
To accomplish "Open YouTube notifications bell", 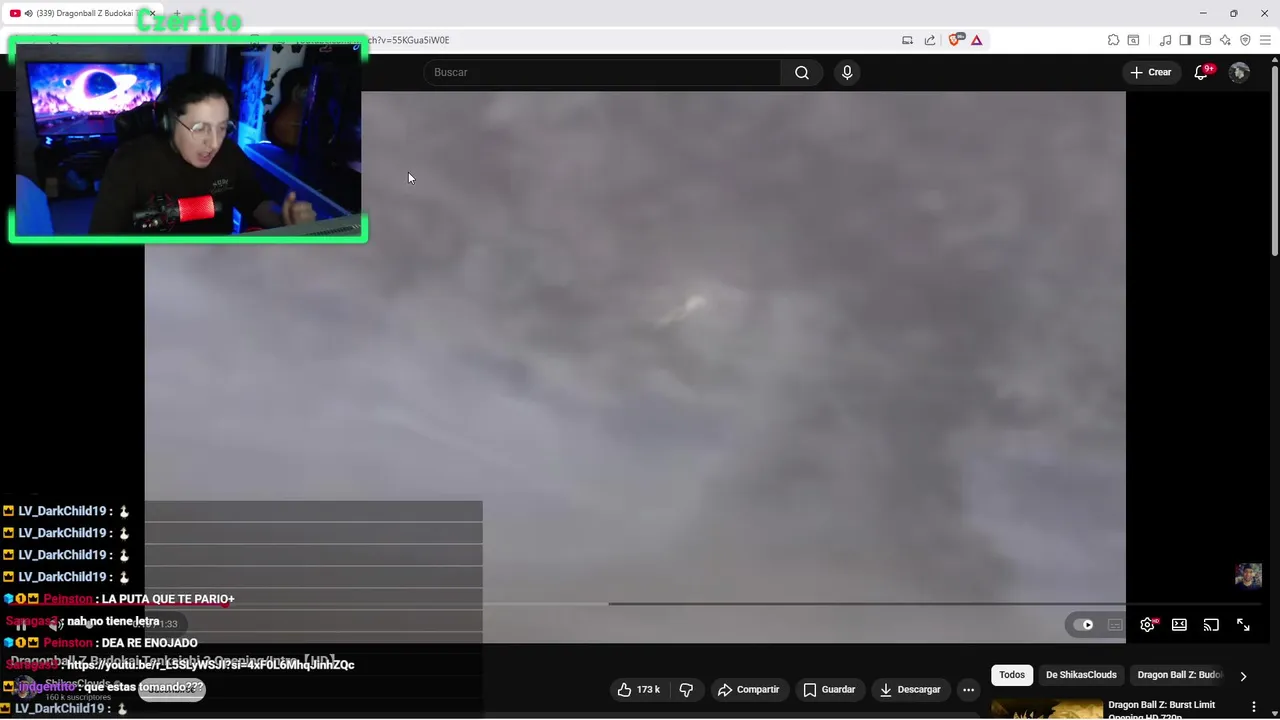I will point(1202,72).
